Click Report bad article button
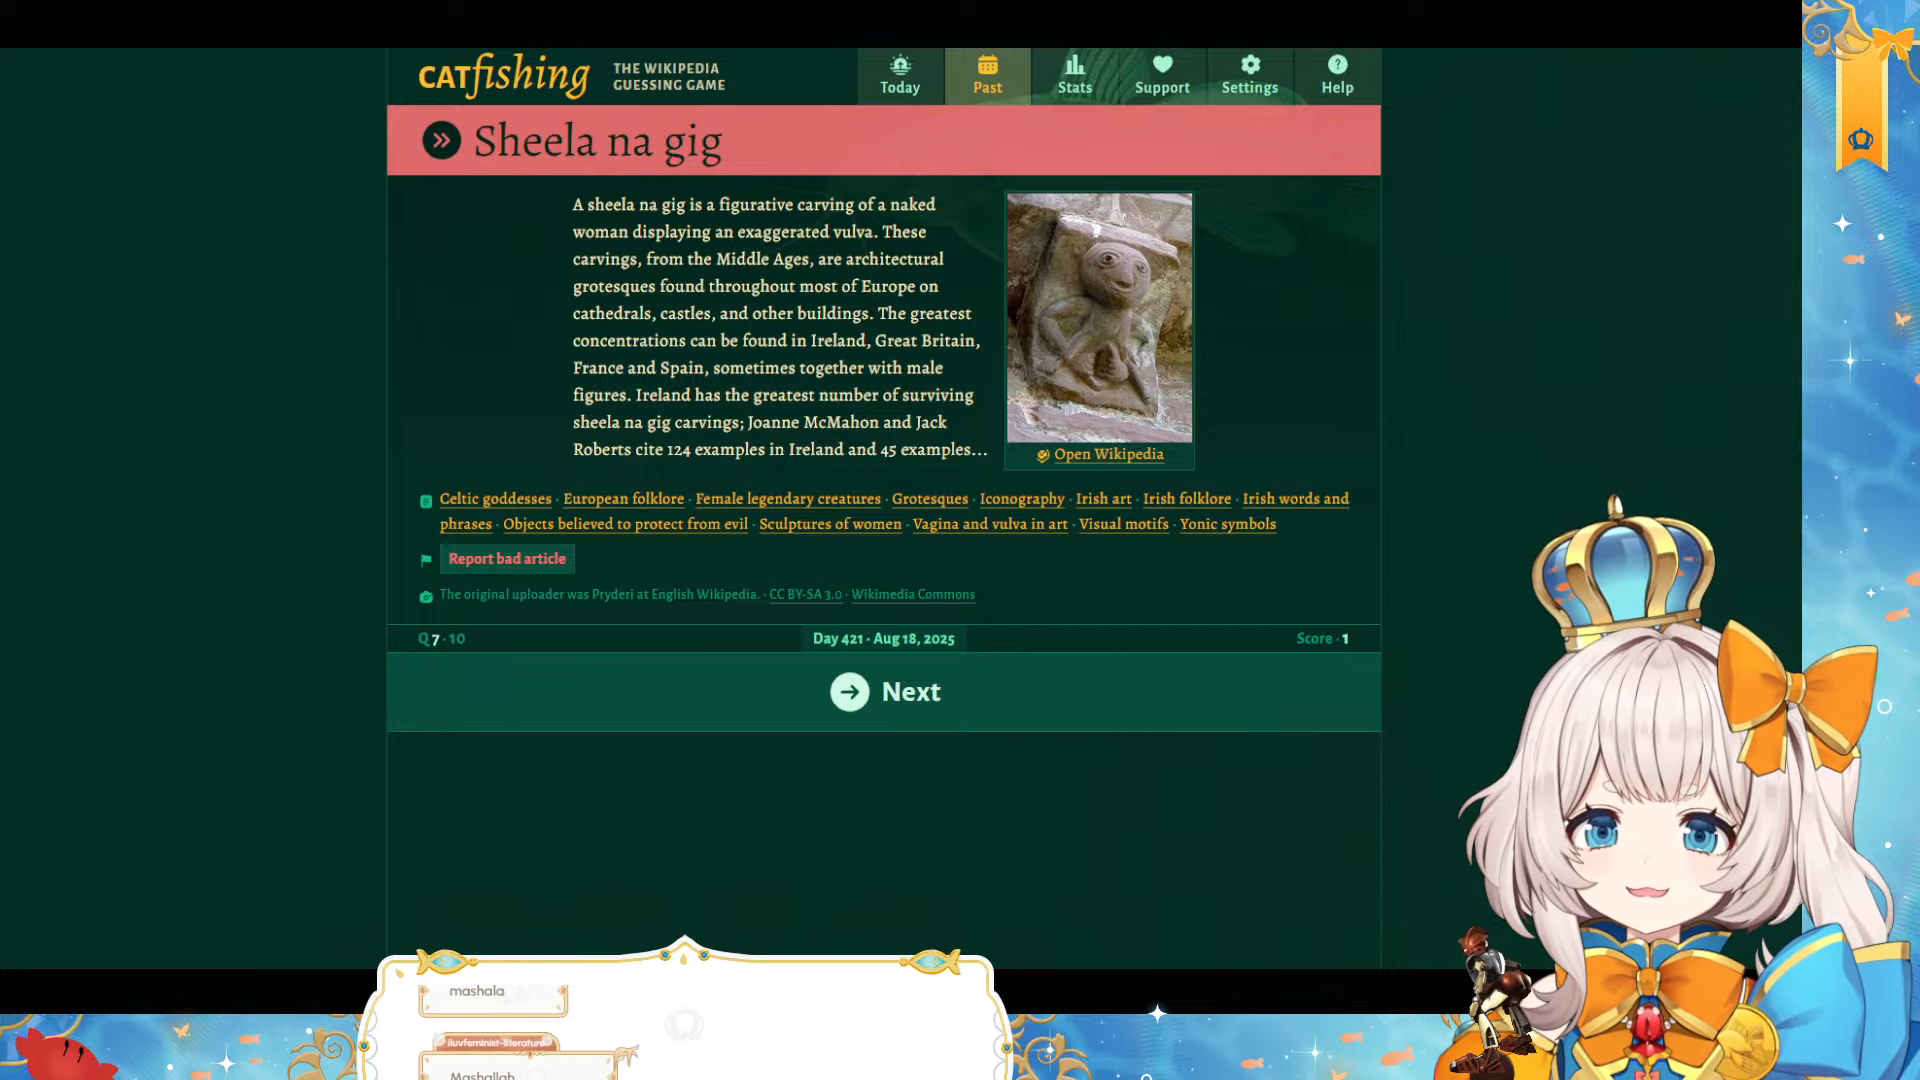 point(507,559)
